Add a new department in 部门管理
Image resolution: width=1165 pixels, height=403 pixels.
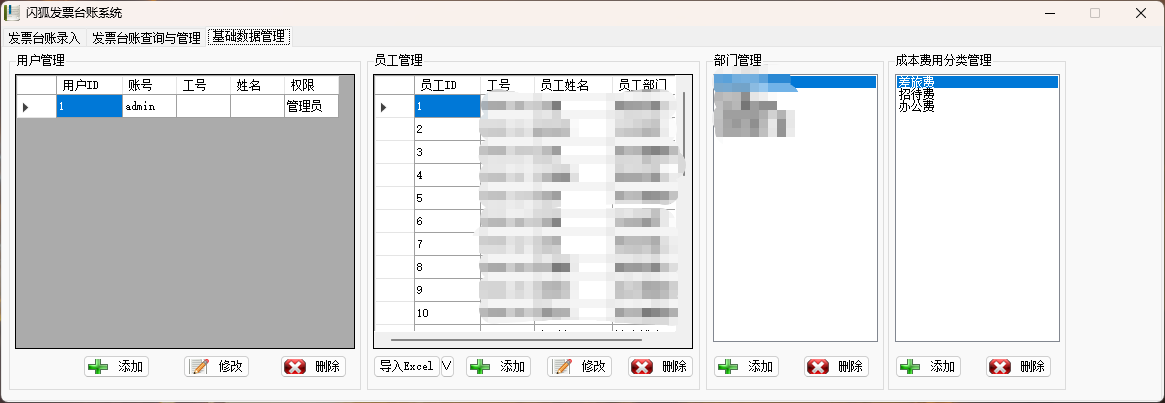point(746,367)
